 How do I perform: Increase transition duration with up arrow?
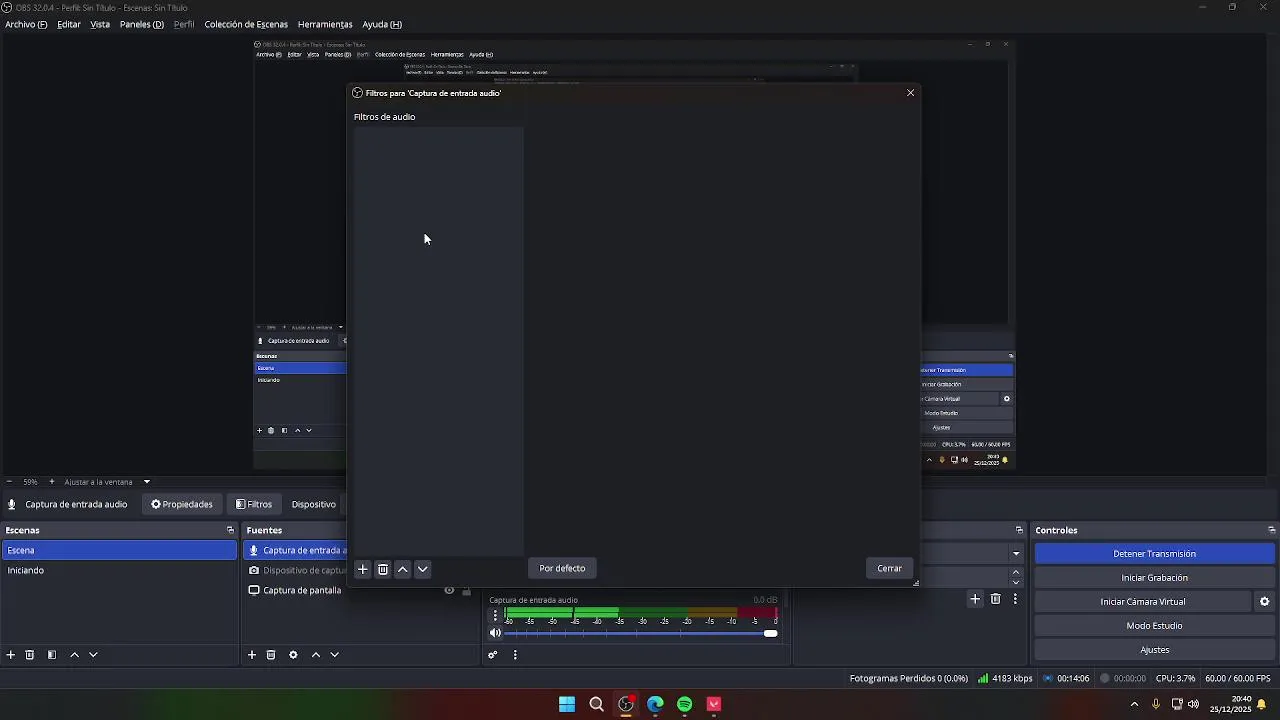click(1016, 573)
